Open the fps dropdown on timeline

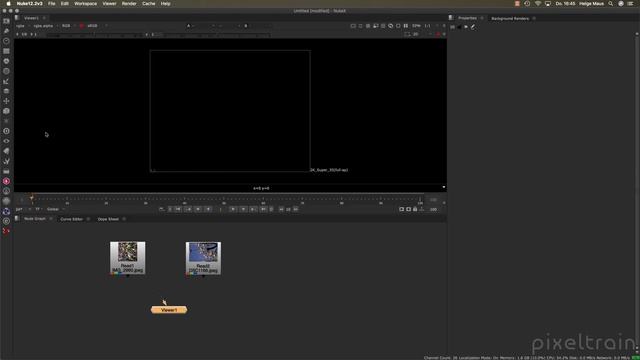tap(23, 209)
